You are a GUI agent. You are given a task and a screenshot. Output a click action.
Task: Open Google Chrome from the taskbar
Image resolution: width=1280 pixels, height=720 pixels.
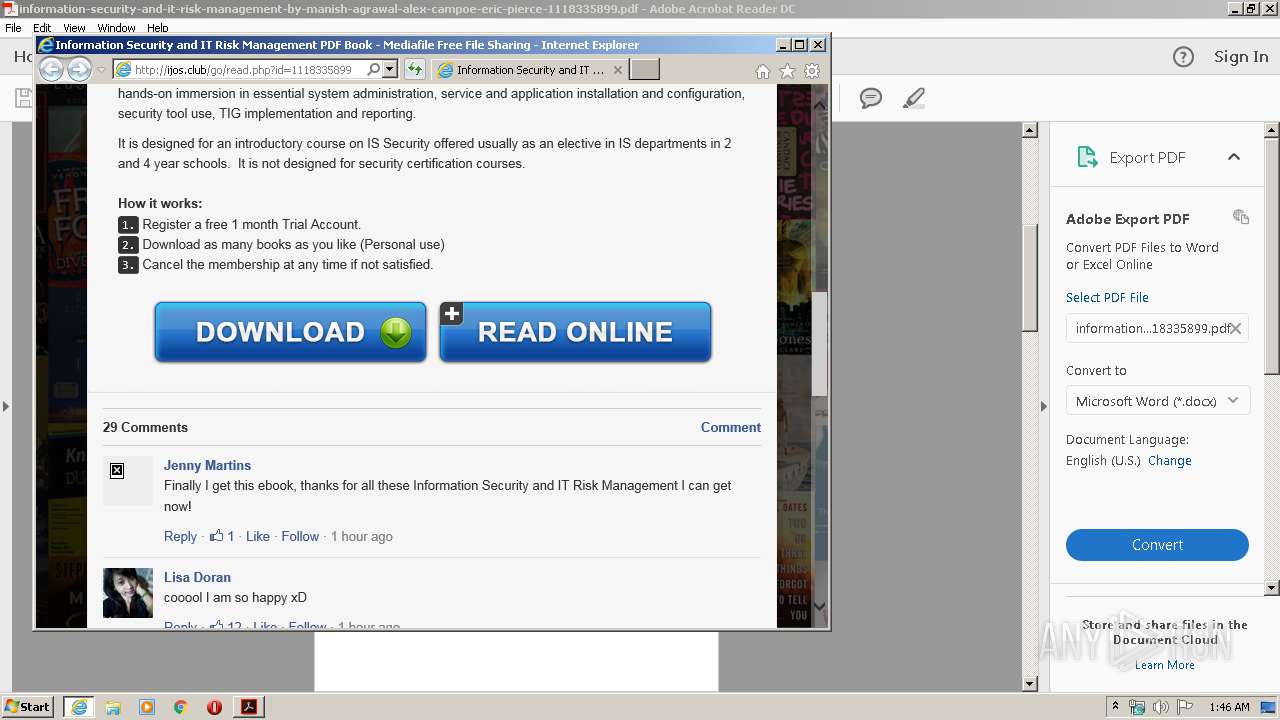pos(181,707)
